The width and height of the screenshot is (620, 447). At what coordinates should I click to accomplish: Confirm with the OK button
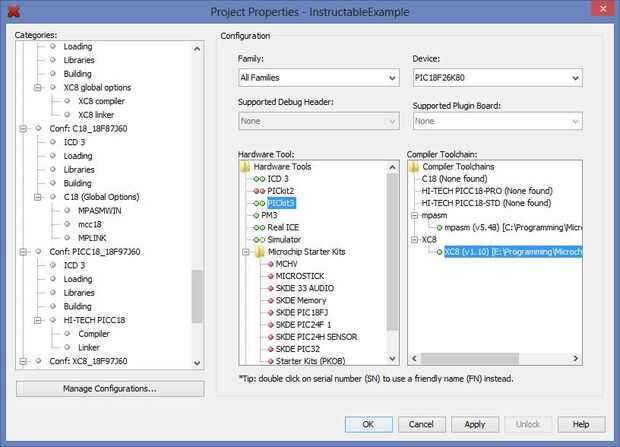click(x=369, y=424)
